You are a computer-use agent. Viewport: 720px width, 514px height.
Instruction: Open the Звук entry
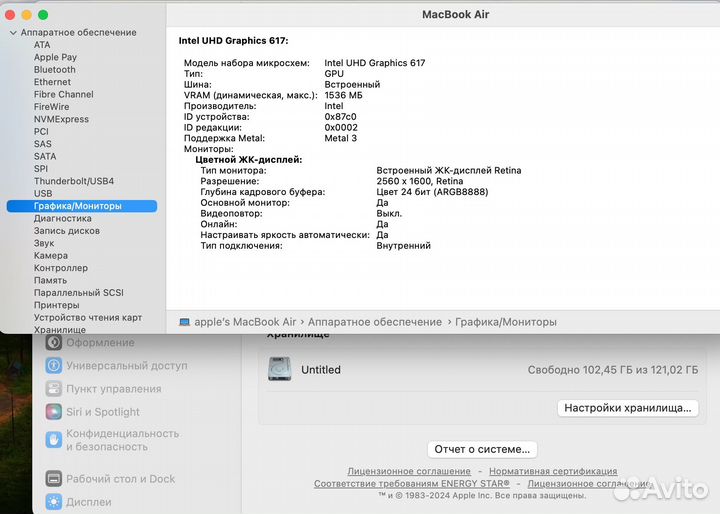coord(44,243)
